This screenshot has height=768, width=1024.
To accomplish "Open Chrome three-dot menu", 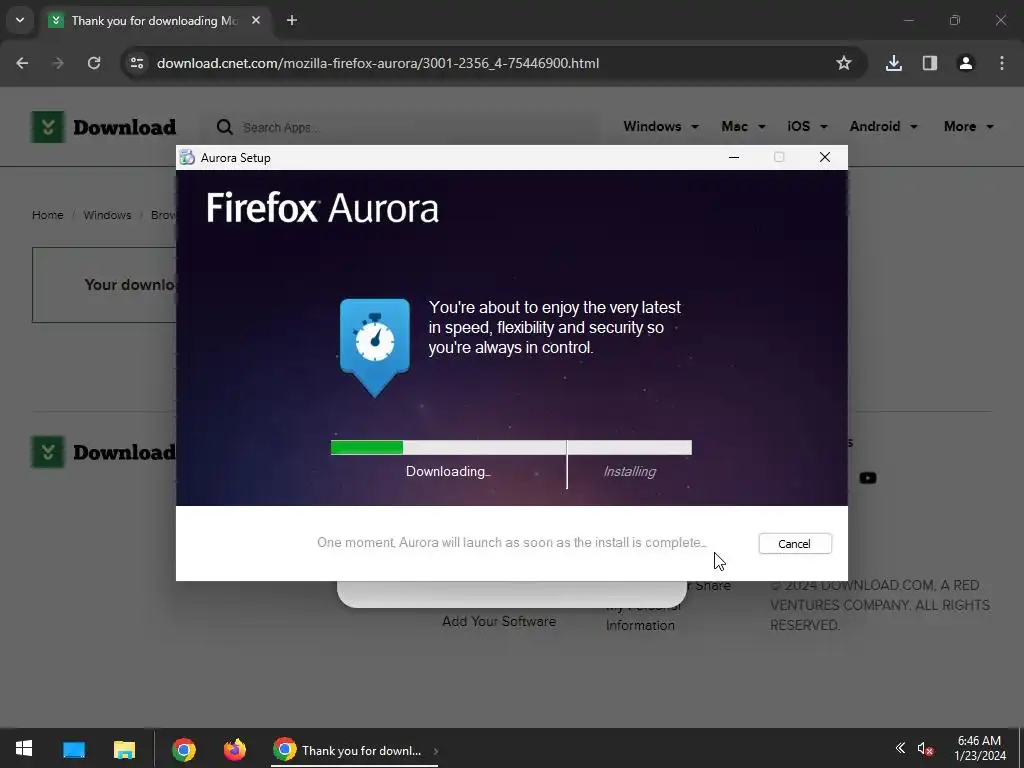I will point(1002,63).
